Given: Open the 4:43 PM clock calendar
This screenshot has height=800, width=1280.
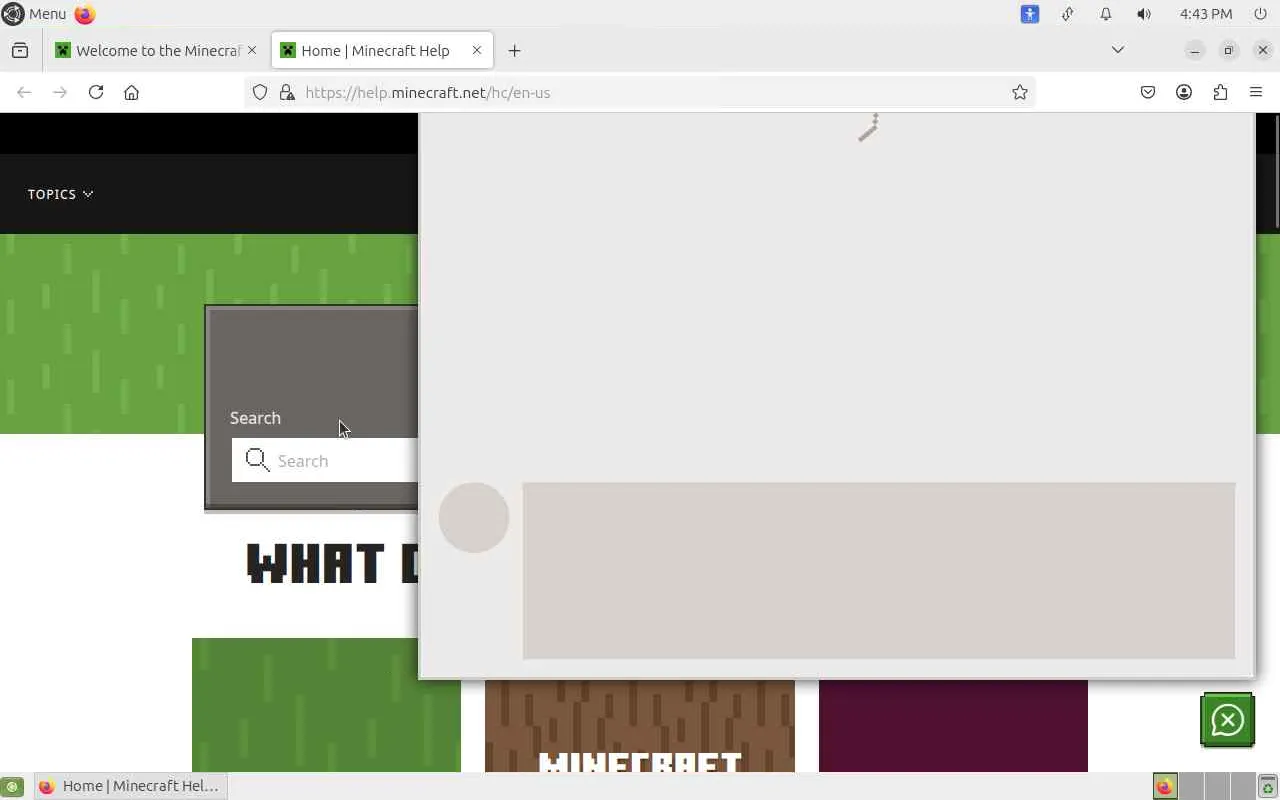Looking at the screenshot, I should click(x=1206, y=14).
